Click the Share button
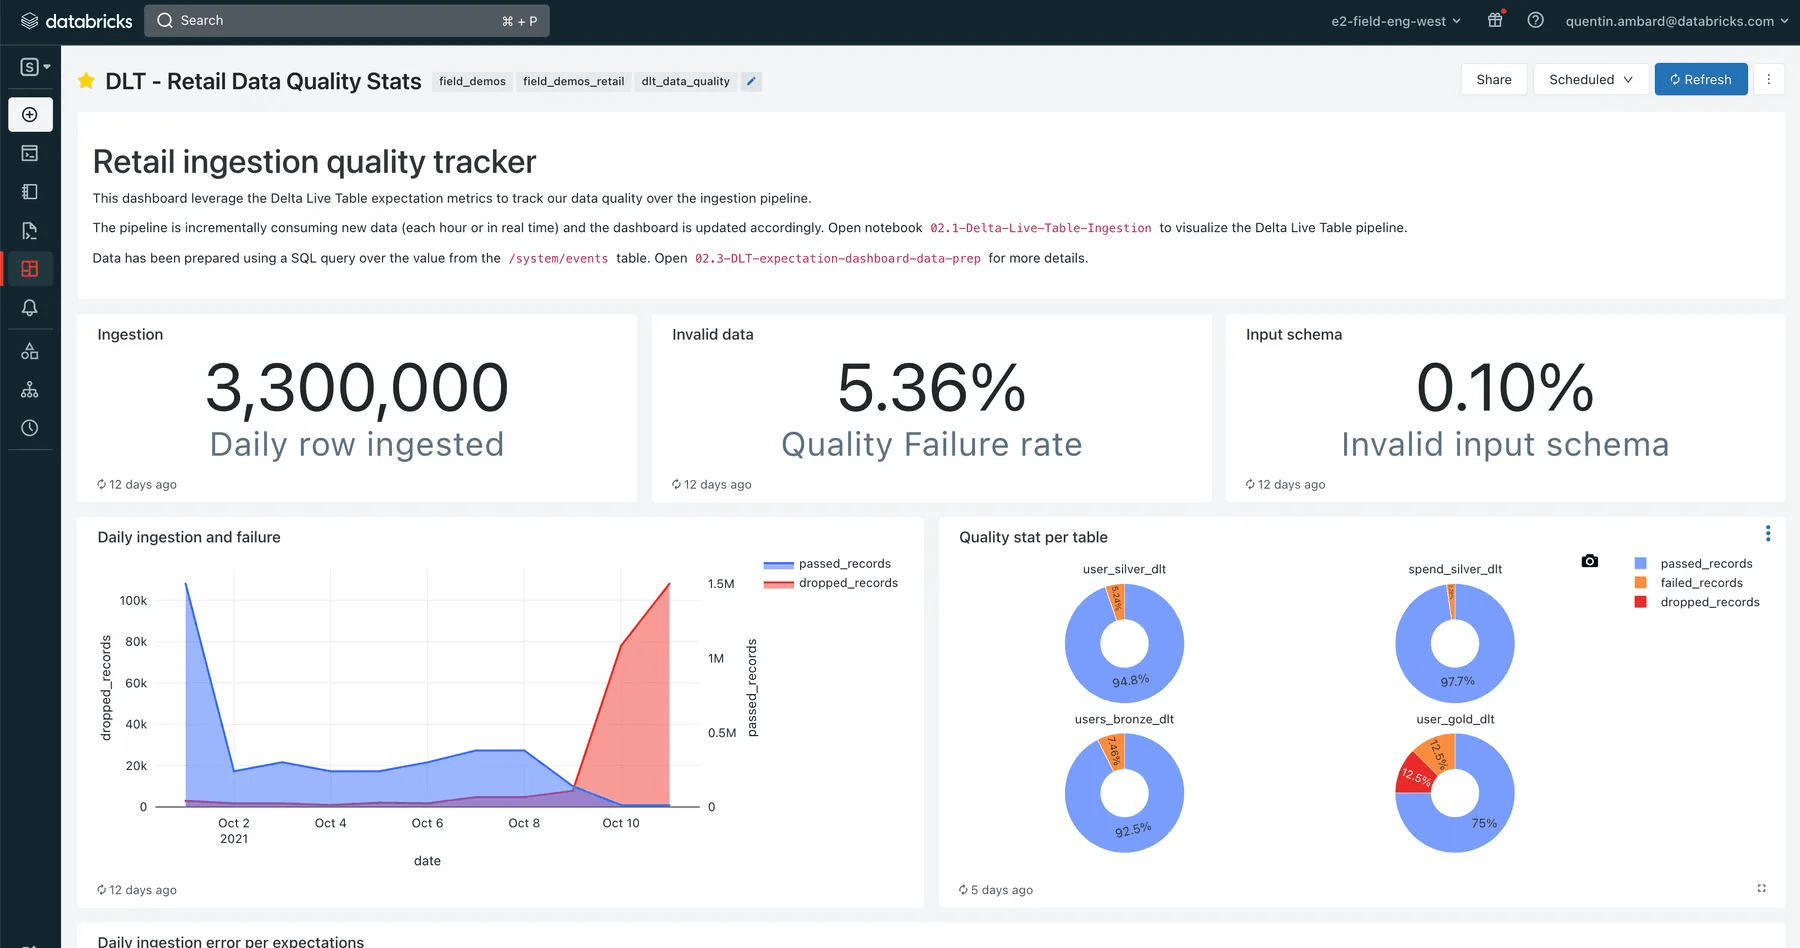The height and width of the screenshot is (948, 1800). point(1493,80)
